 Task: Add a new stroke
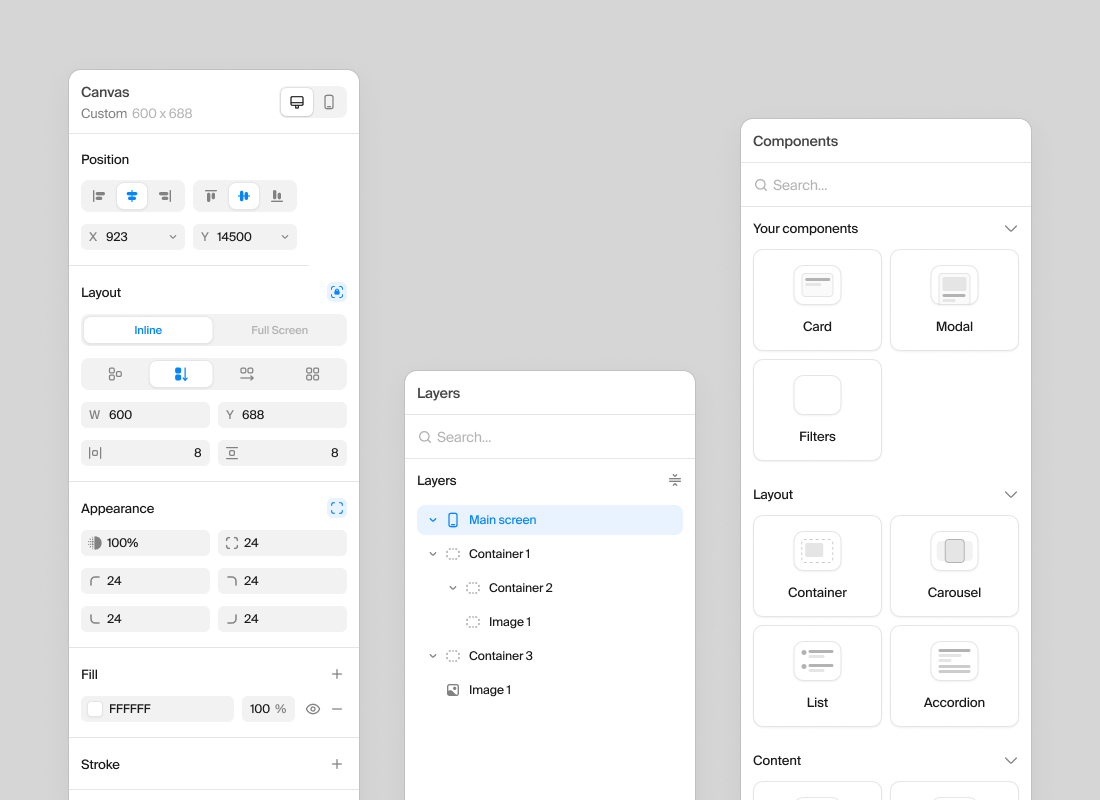(x=337, y=765)
